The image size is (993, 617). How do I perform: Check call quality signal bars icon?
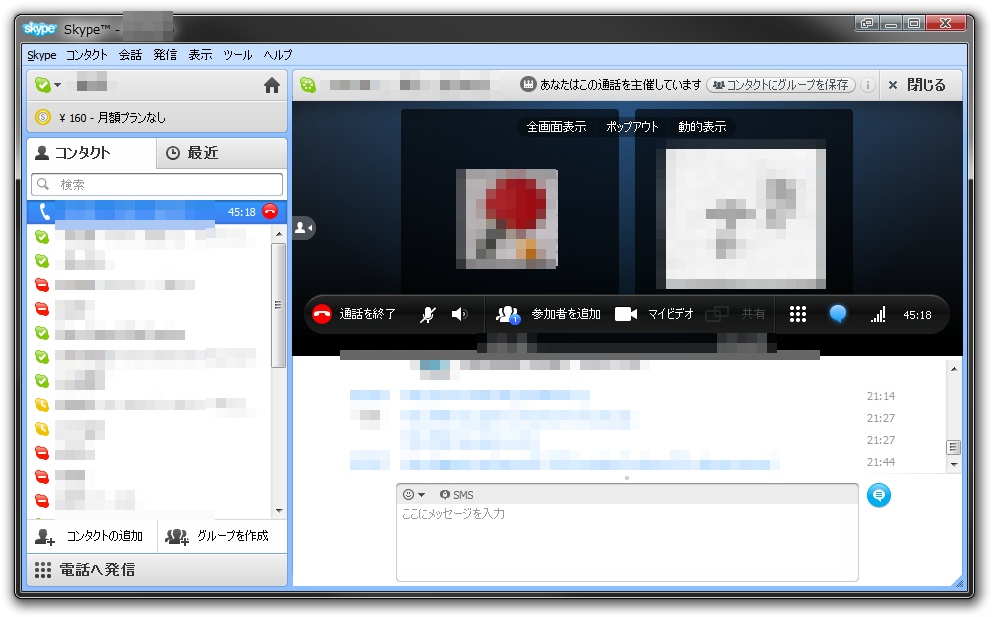click(878, 314)
